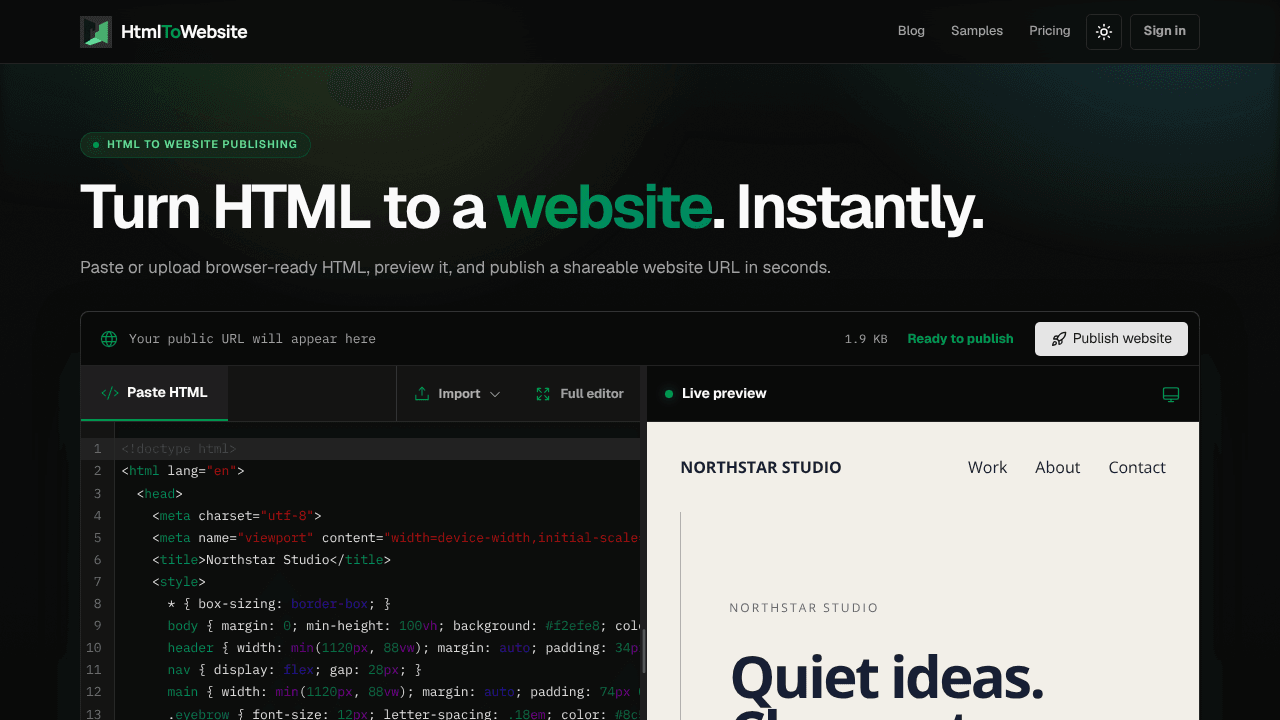
Task: Toggle the light/dark theme sun icon
Action: (x=1104, y=32)
